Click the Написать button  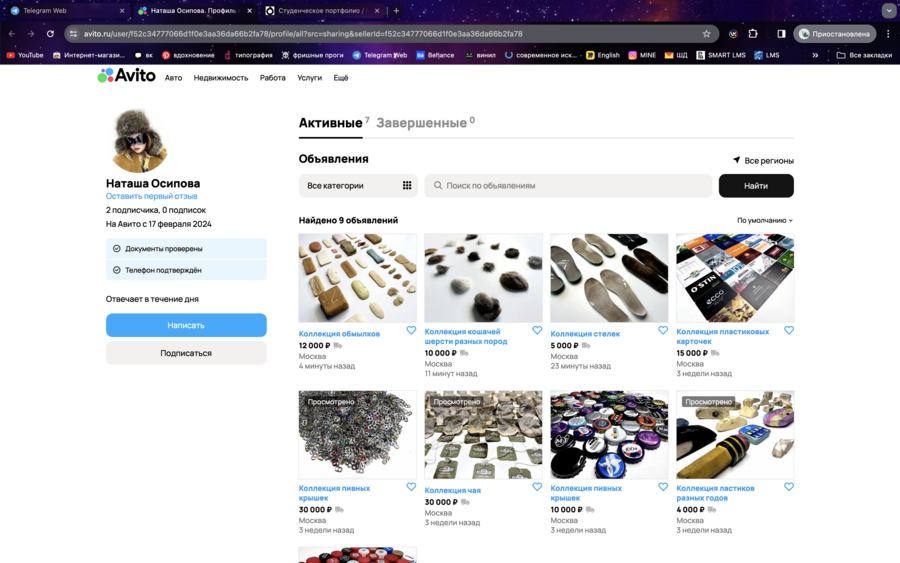pos(186,325)
